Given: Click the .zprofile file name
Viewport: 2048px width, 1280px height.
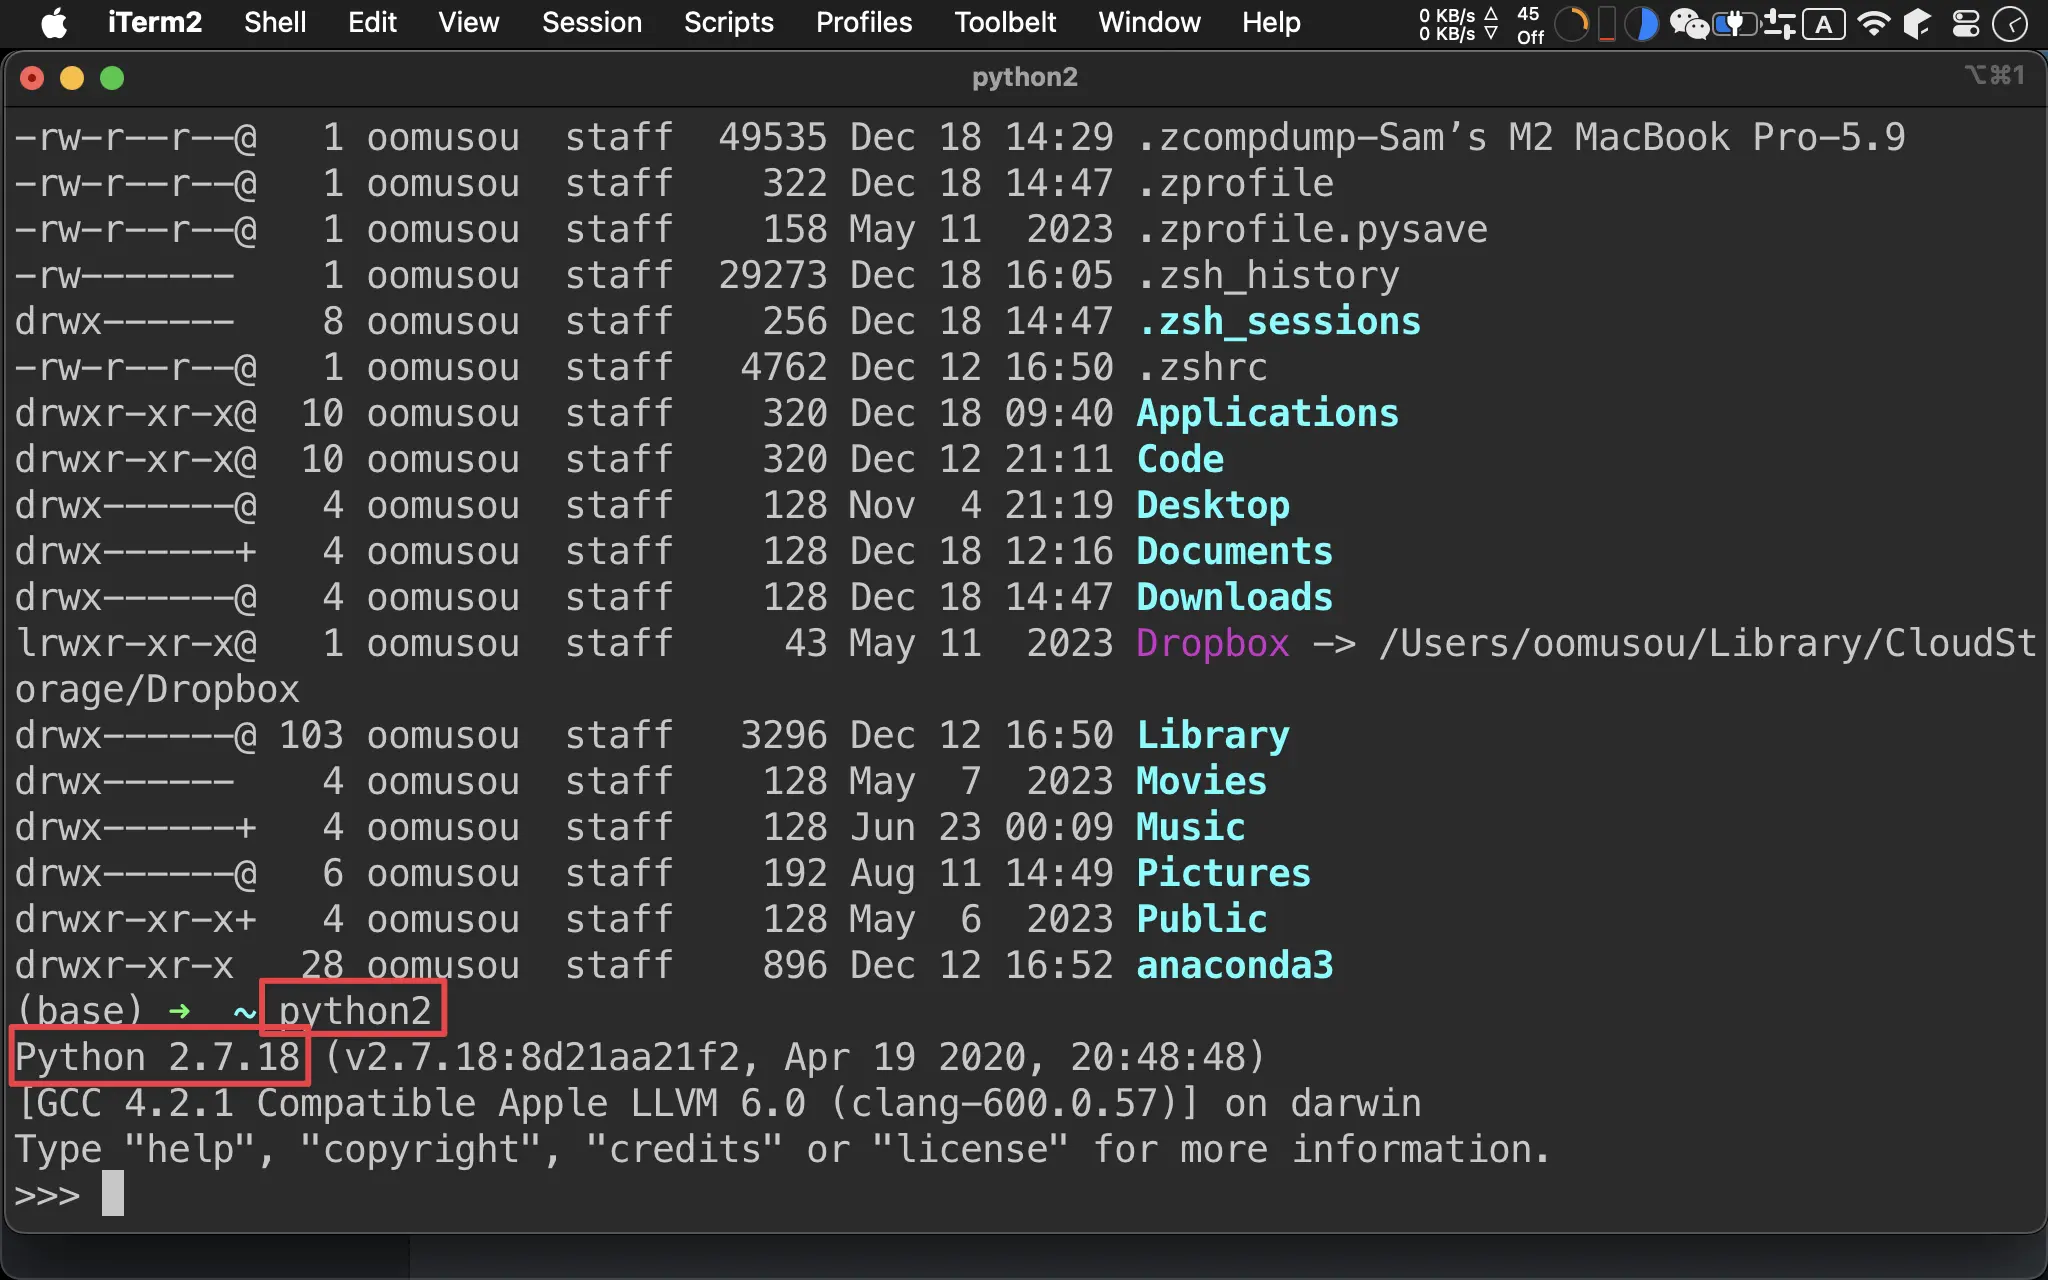Looking at the screenshot, I should (1236, 184).
